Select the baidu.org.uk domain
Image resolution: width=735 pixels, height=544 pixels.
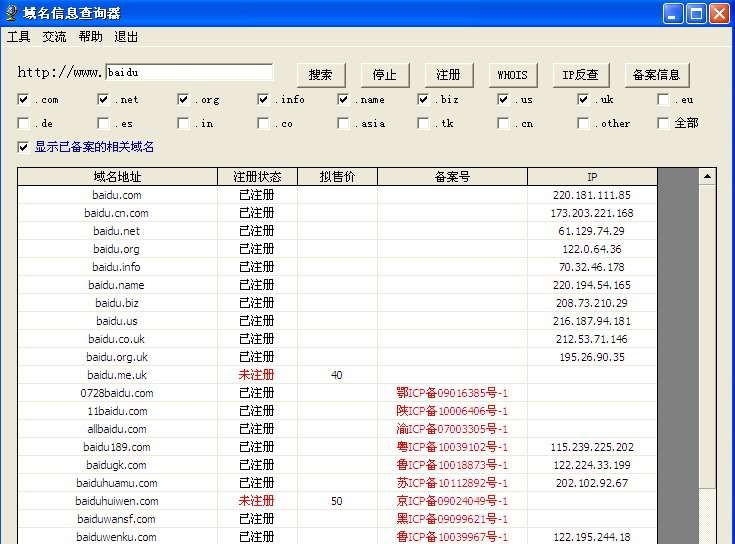pyautogui.click(x=117, y=357)
